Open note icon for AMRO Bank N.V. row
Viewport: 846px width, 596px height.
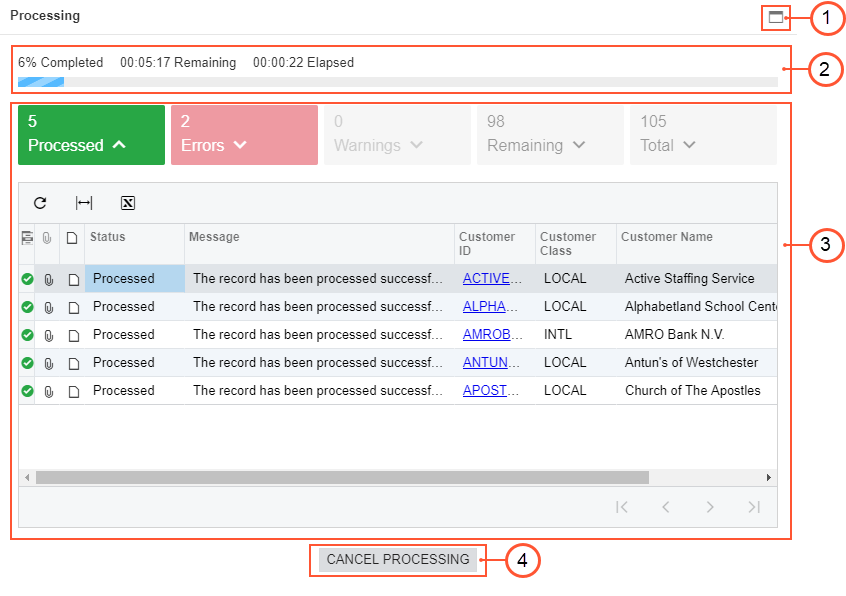click(72, 335)
